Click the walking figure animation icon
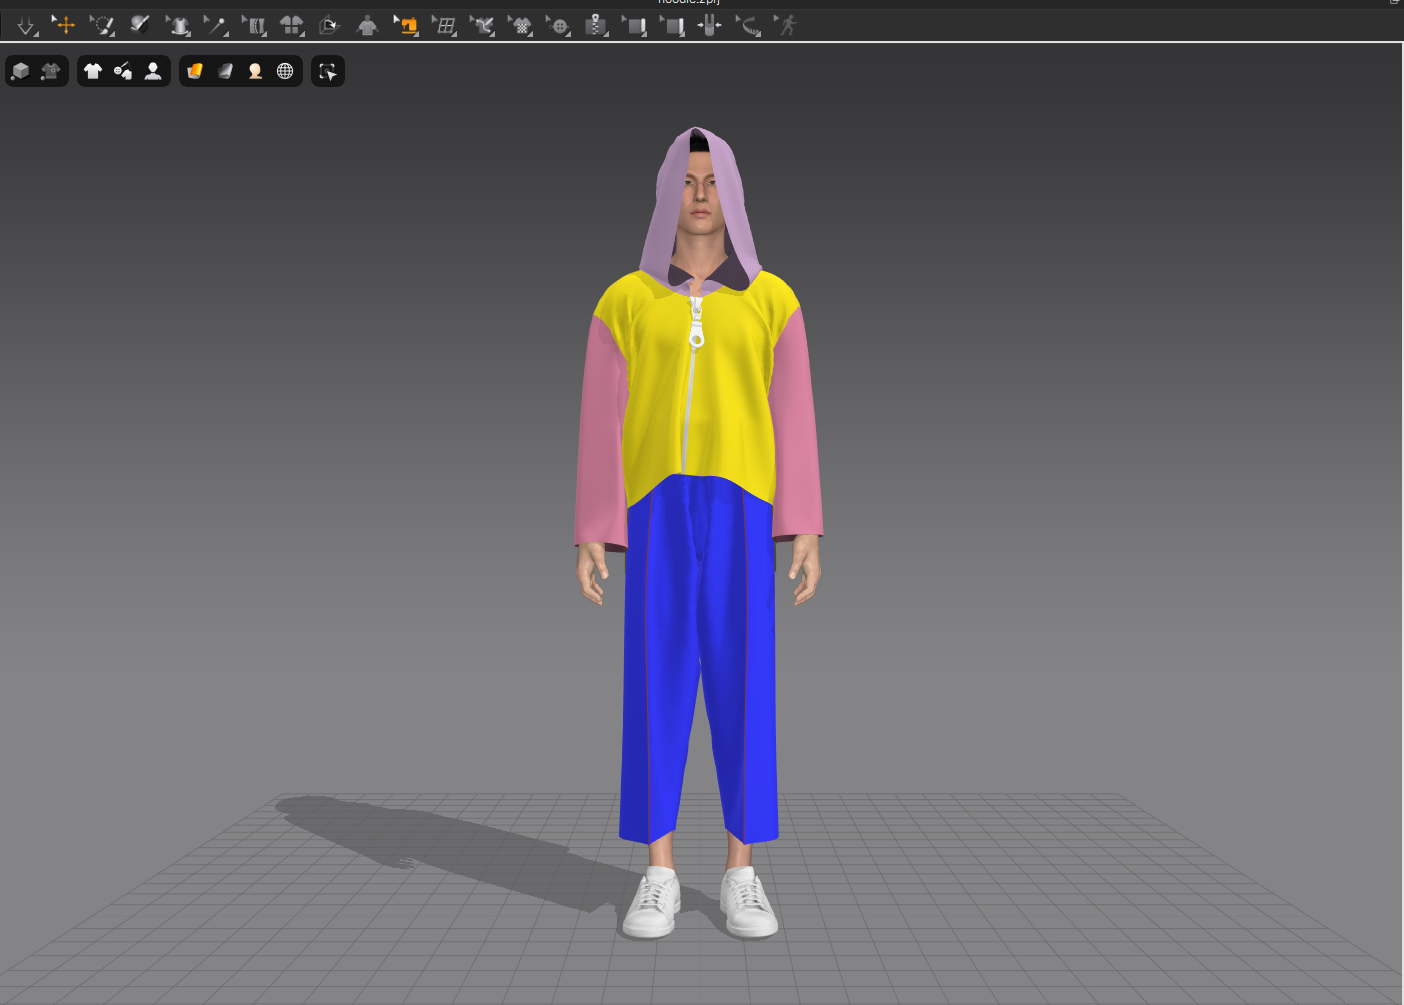The width and height of the screenshot is (1404, 1005). click(x=787, y=25)
